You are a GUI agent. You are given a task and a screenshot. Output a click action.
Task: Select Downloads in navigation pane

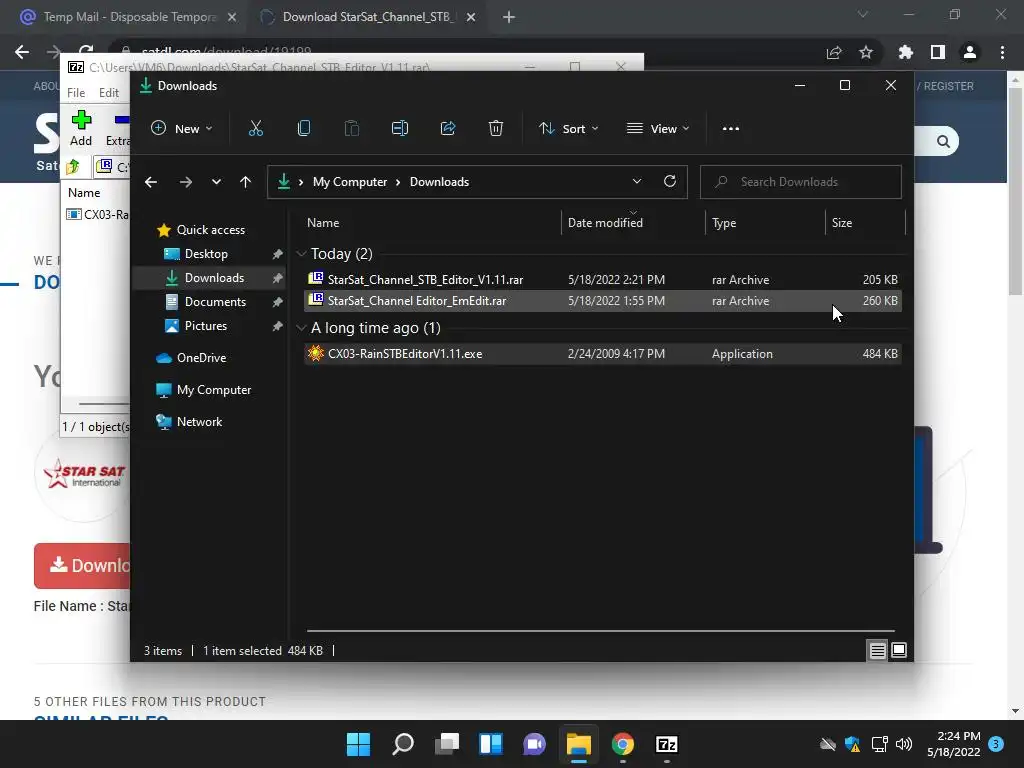(x=214, y=278)
